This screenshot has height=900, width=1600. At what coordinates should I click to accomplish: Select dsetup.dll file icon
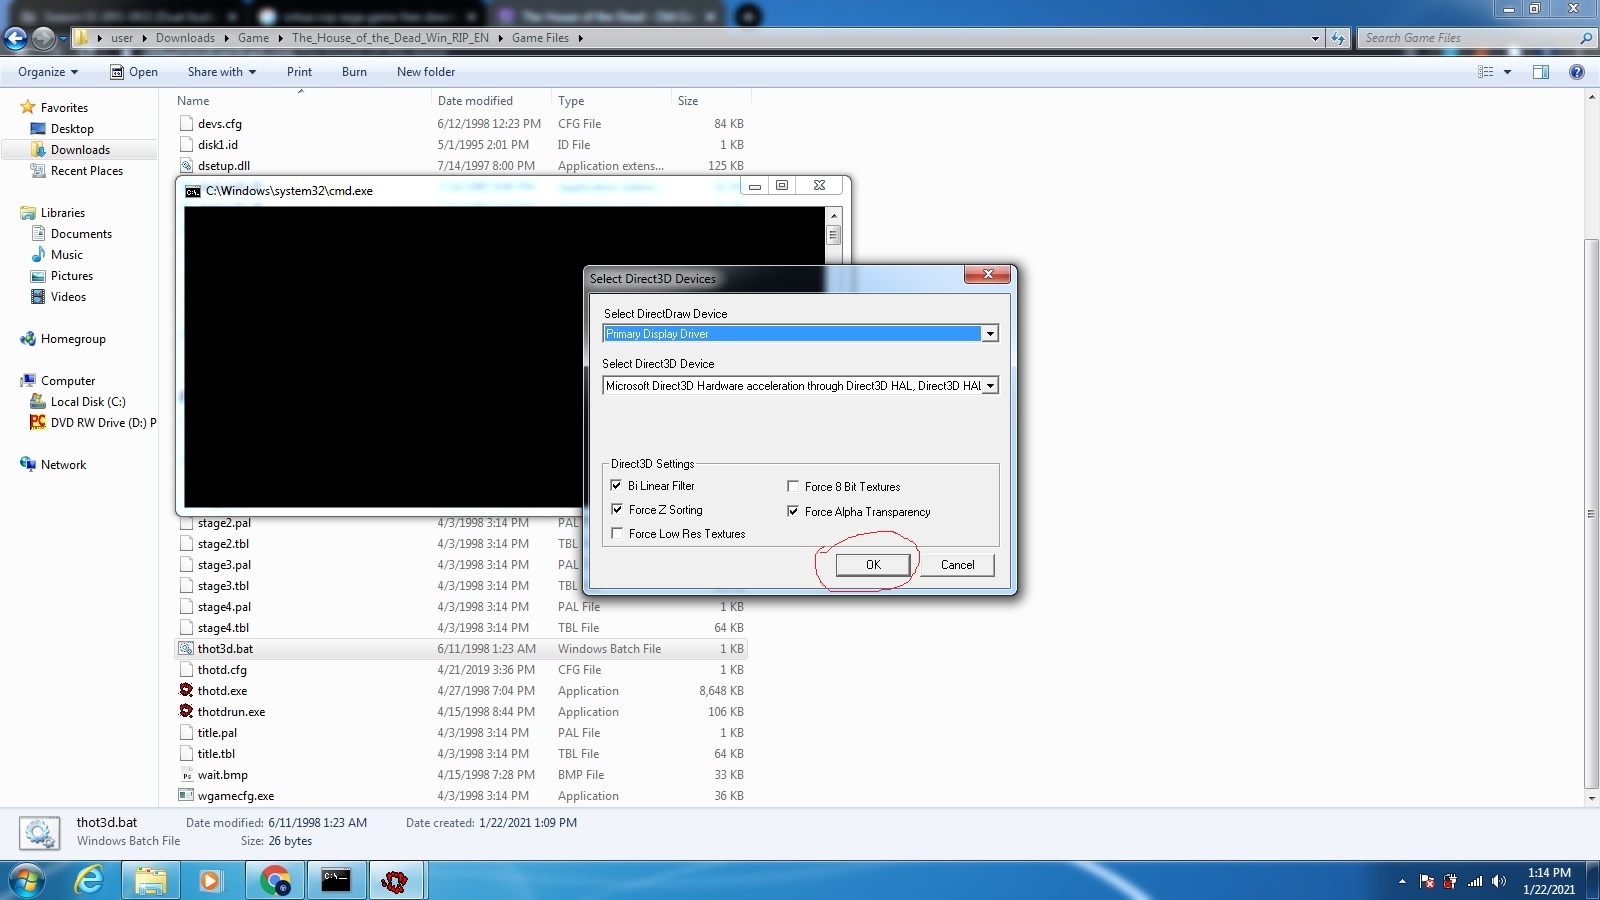(x=186, y=166)
